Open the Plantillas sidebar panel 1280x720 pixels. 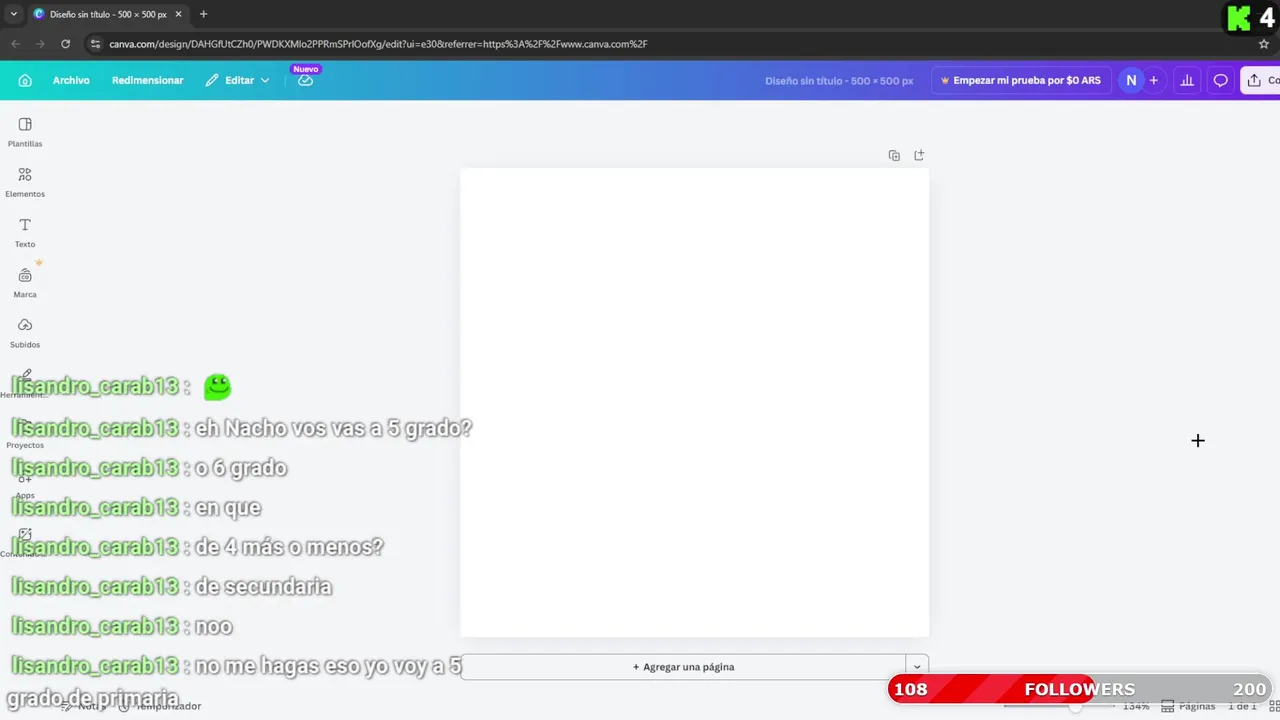25,132
